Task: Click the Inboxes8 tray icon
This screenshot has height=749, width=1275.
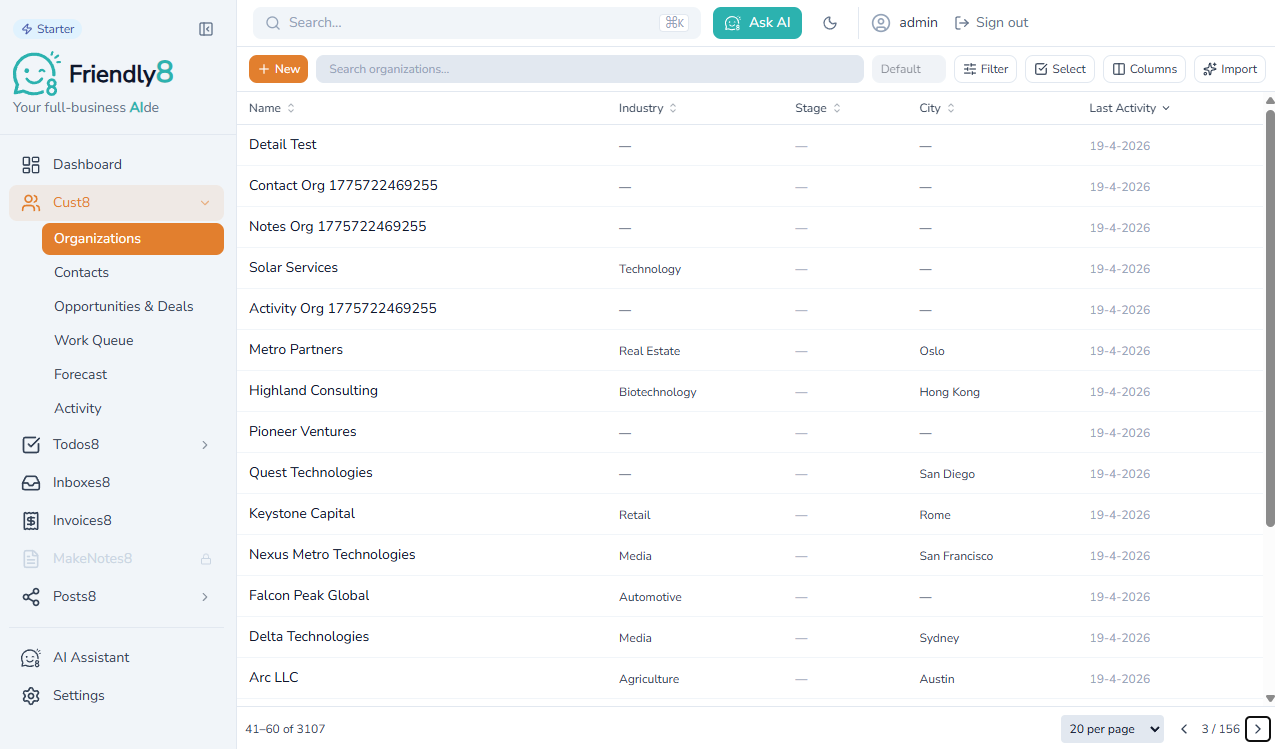Action: [31, 483]
